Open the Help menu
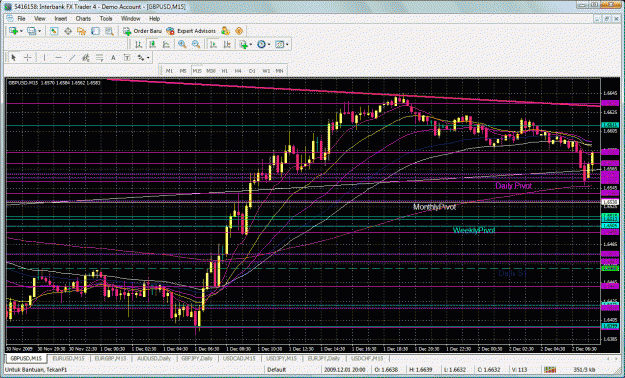This screenshot has height=378, width=625. [155, 19]
